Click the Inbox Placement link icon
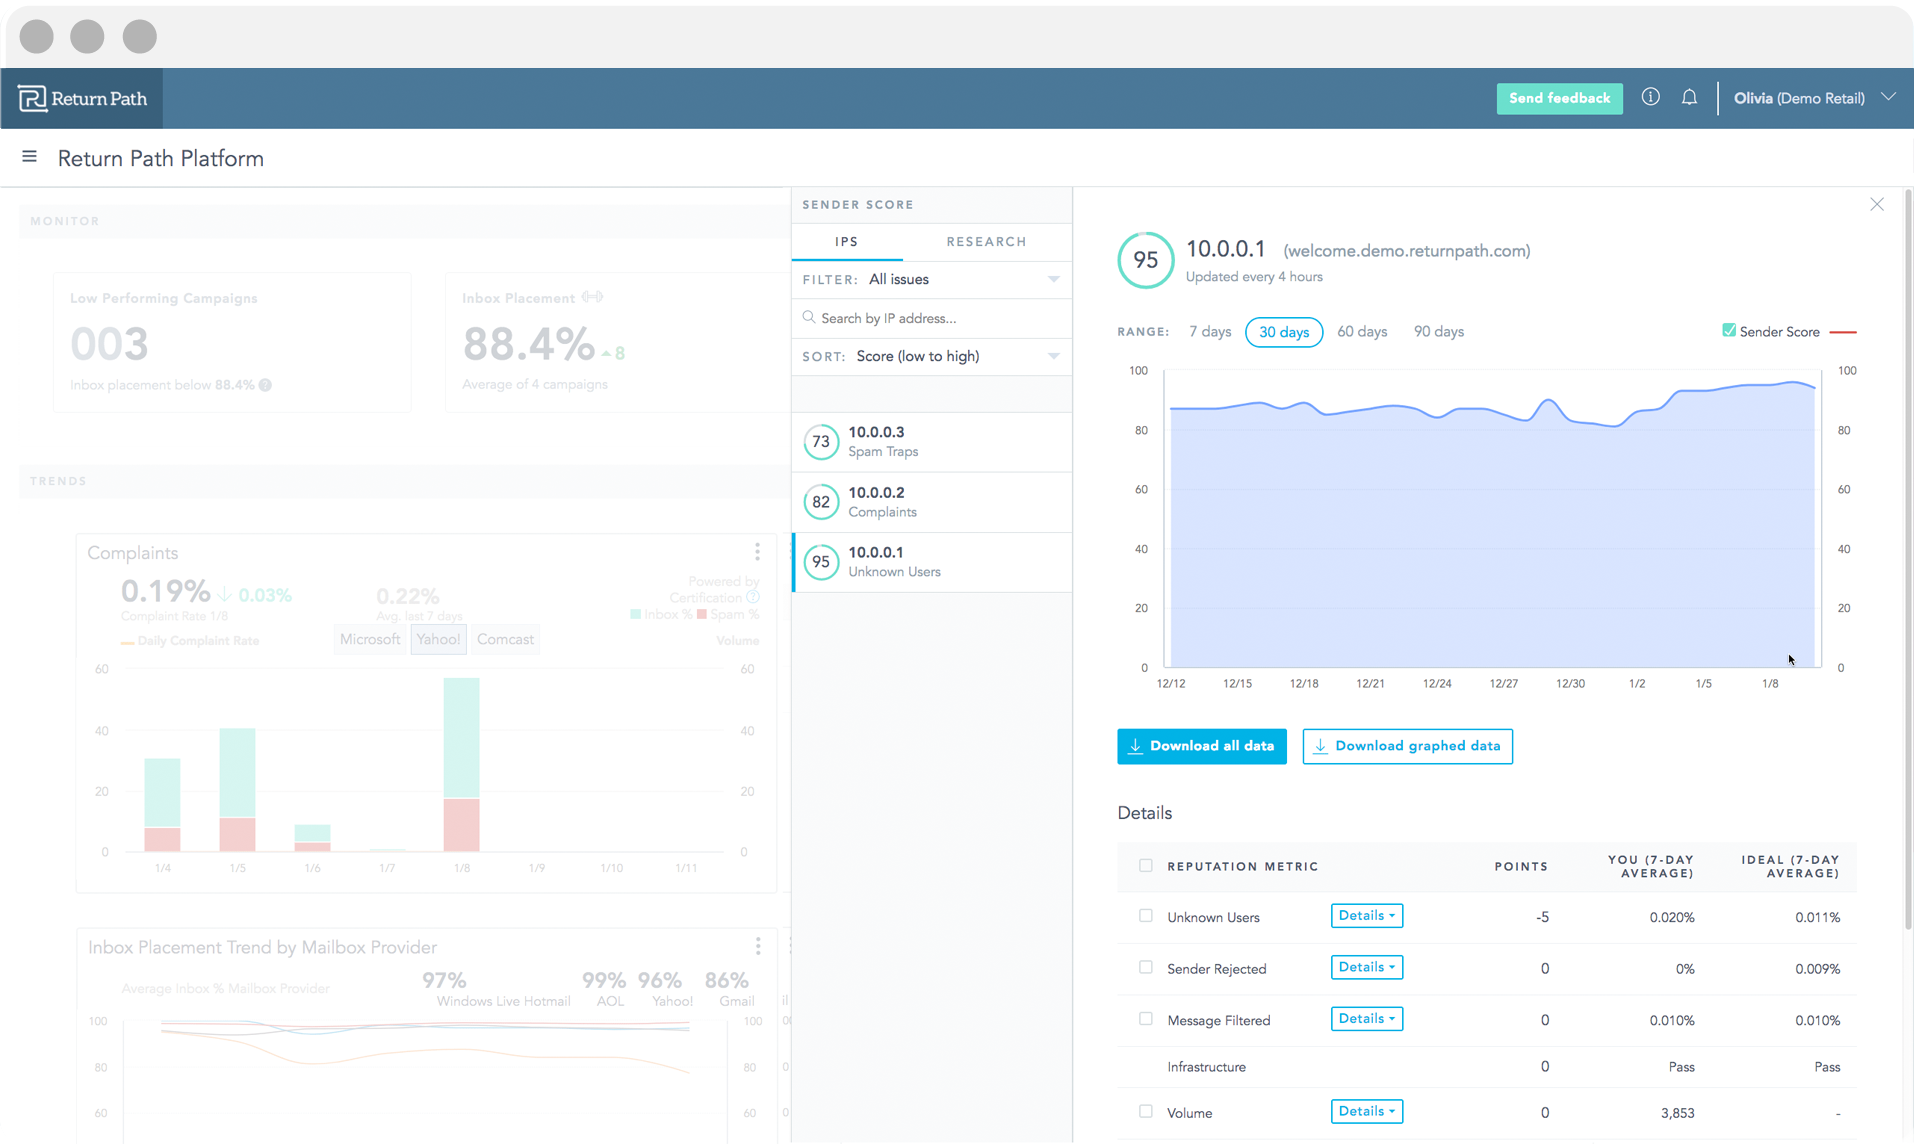Viewport: 1920px width, 1148px height. 592,297
